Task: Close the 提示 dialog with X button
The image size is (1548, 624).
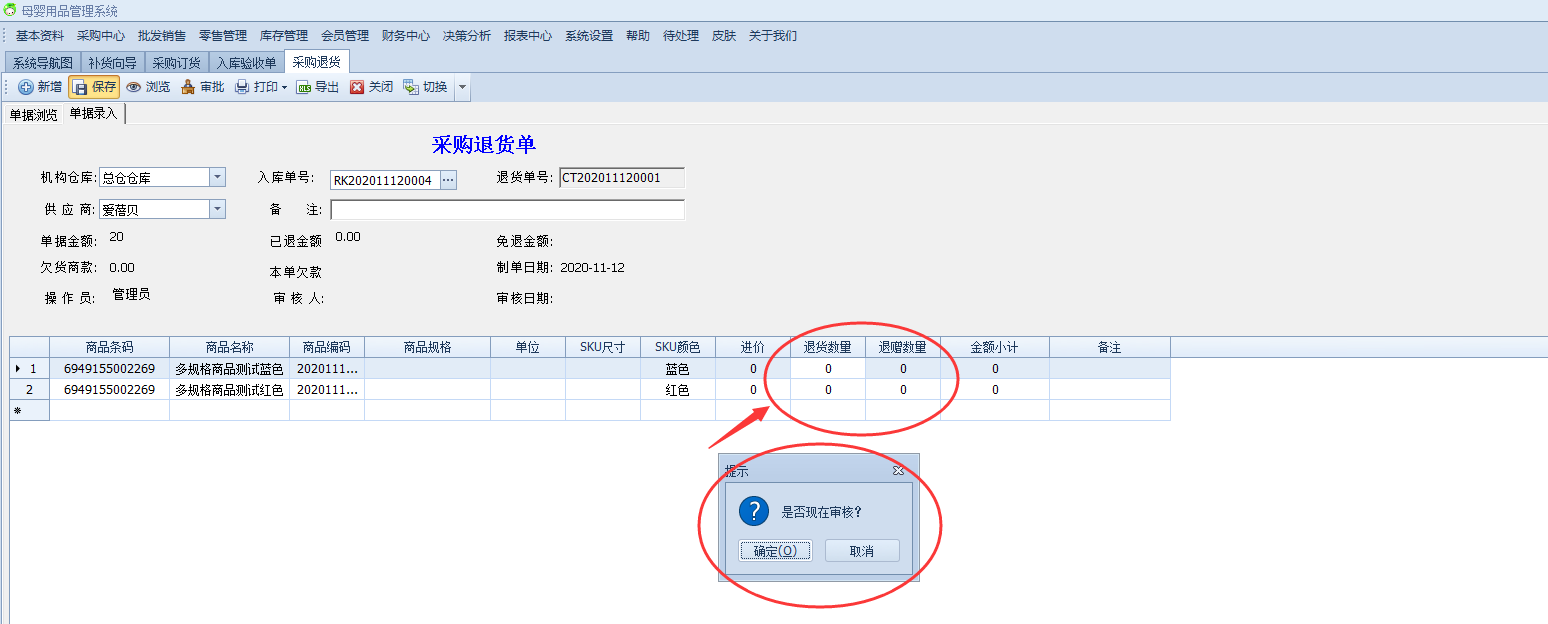Action: coord(898,470)
